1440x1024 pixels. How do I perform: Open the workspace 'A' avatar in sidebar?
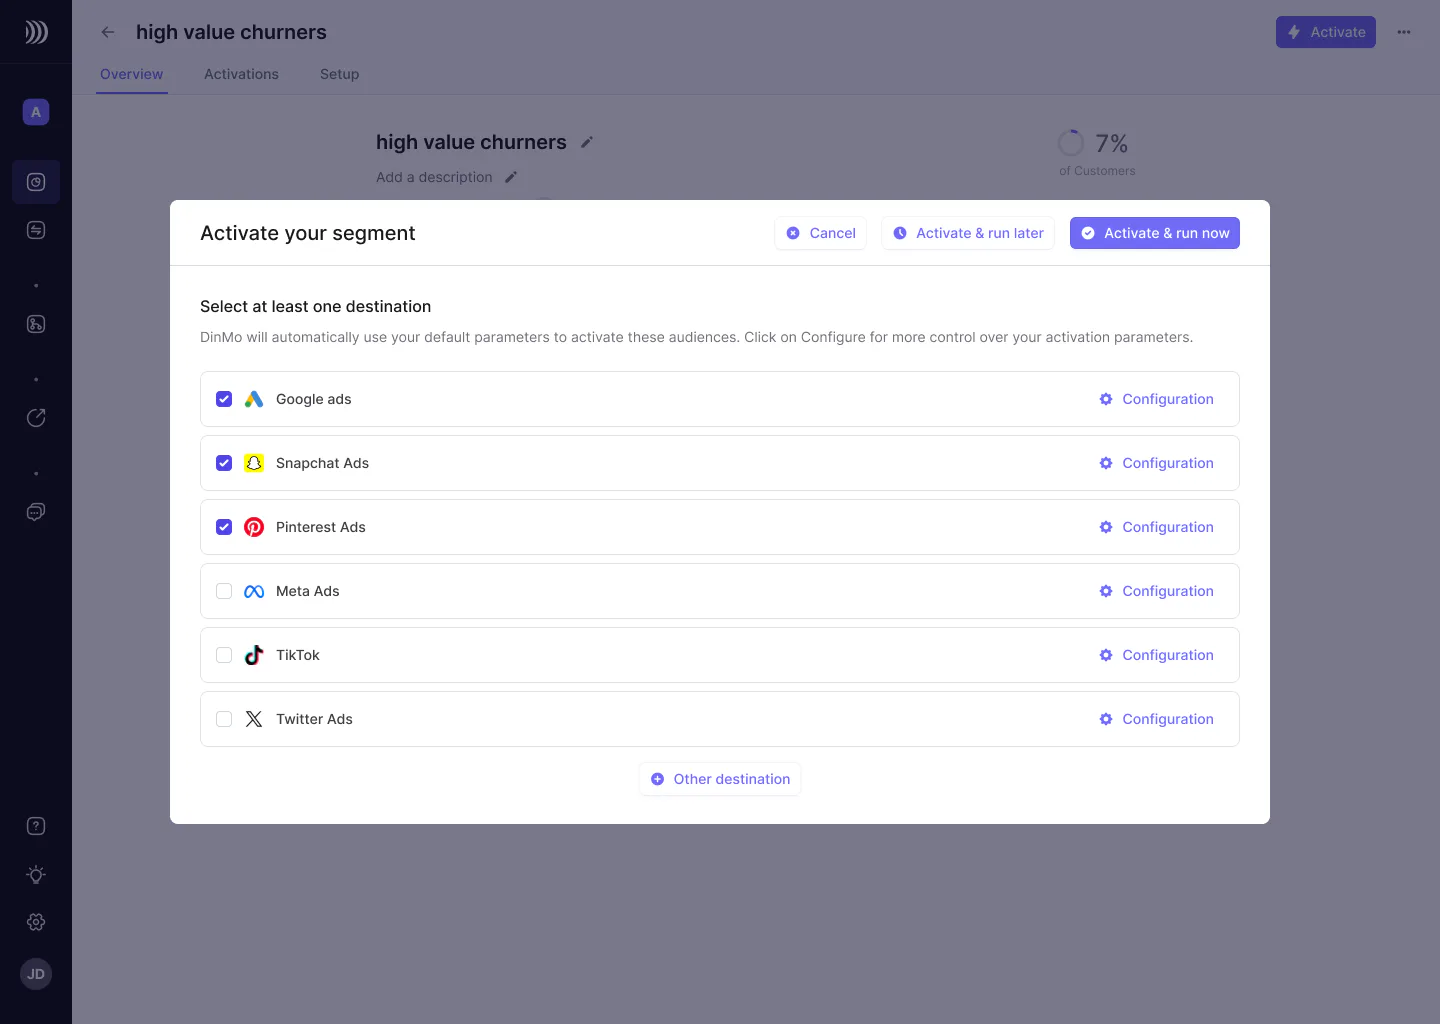pyautogui.click(x=36, y=112)
